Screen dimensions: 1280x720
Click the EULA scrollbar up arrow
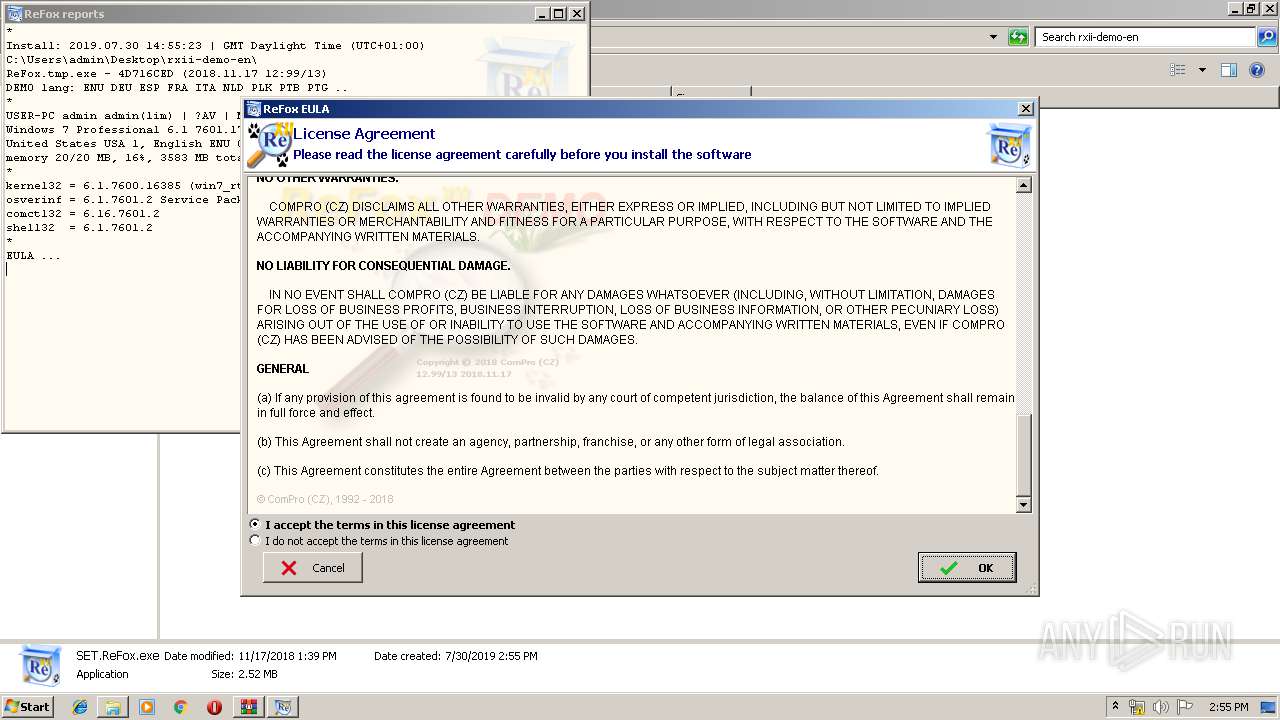1023,186
